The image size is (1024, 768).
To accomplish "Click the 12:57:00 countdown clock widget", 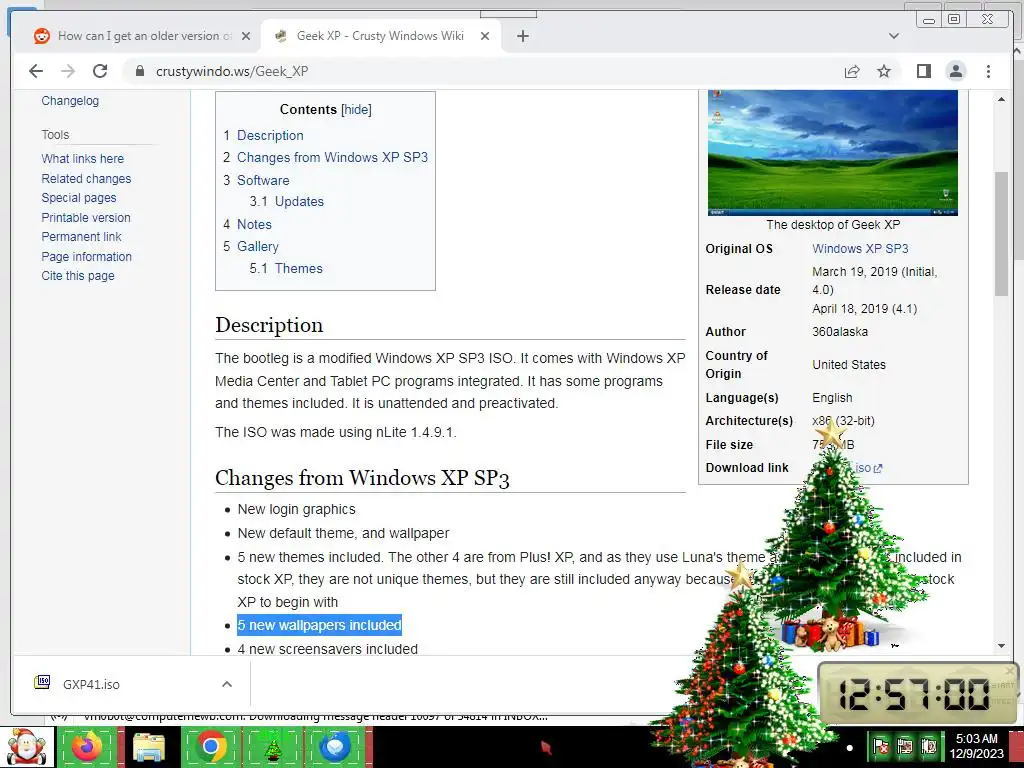I will tap(916, 692).
